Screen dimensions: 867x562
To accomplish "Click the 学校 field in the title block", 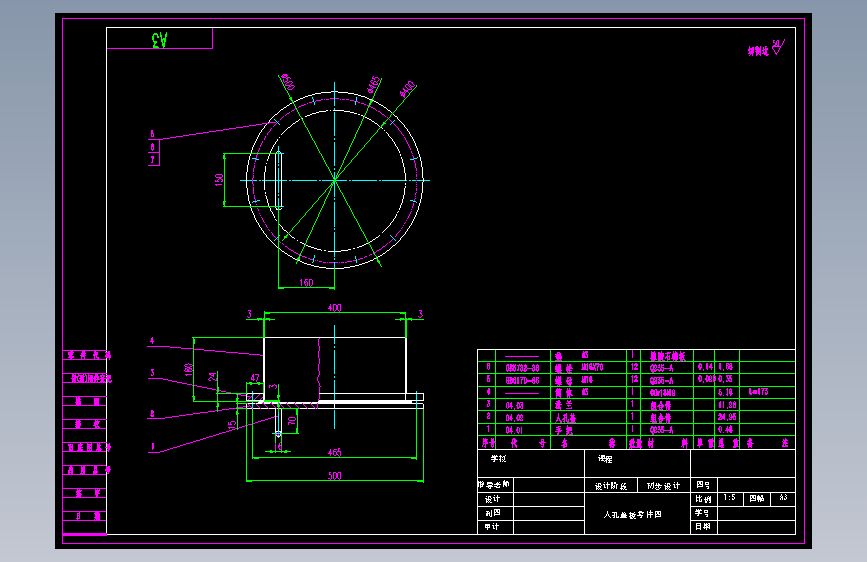I will click(x=498, y=459).
